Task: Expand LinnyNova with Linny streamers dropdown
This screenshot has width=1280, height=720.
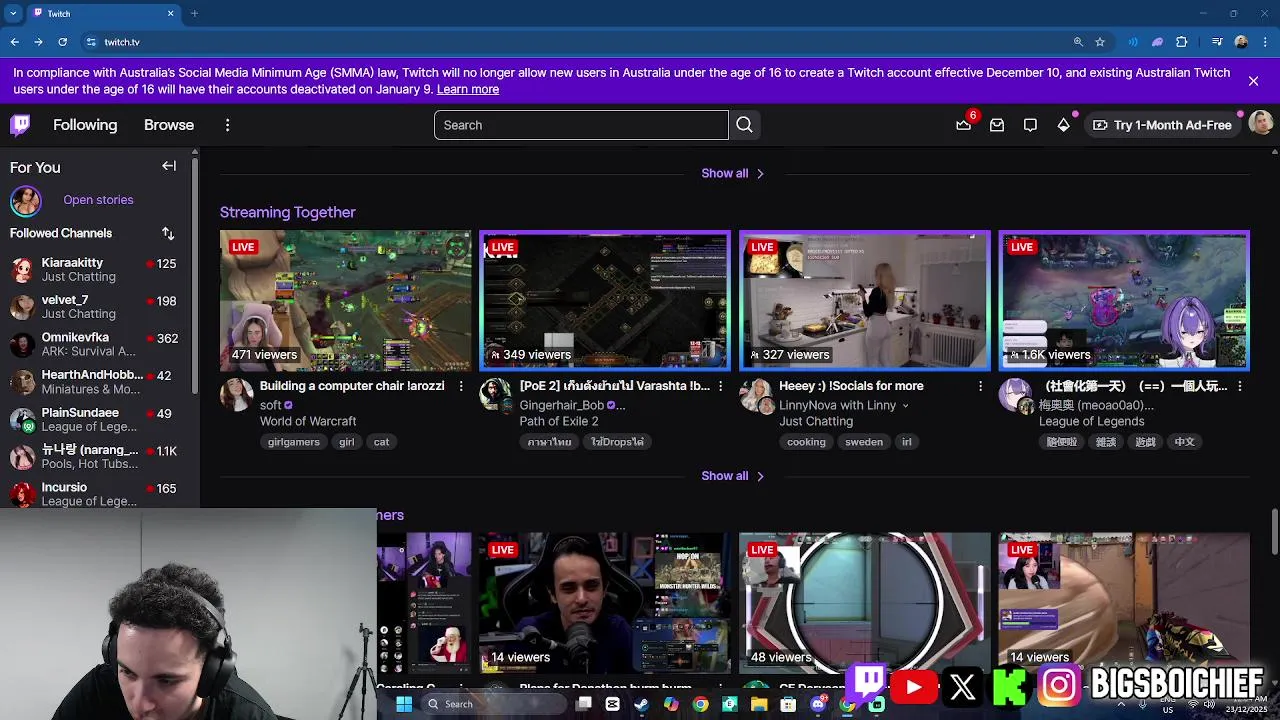Action: (x=906, y=406)
